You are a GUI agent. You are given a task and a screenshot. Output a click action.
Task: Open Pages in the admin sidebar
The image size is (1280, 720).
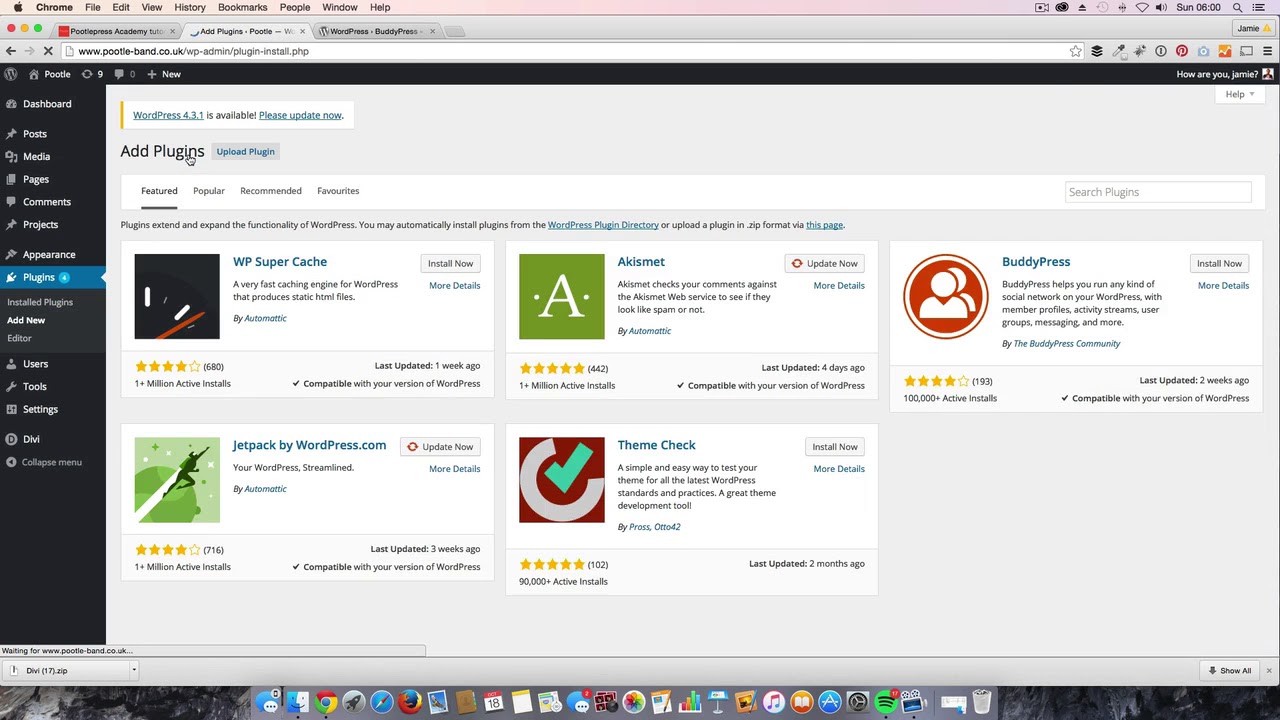(36, 180)
